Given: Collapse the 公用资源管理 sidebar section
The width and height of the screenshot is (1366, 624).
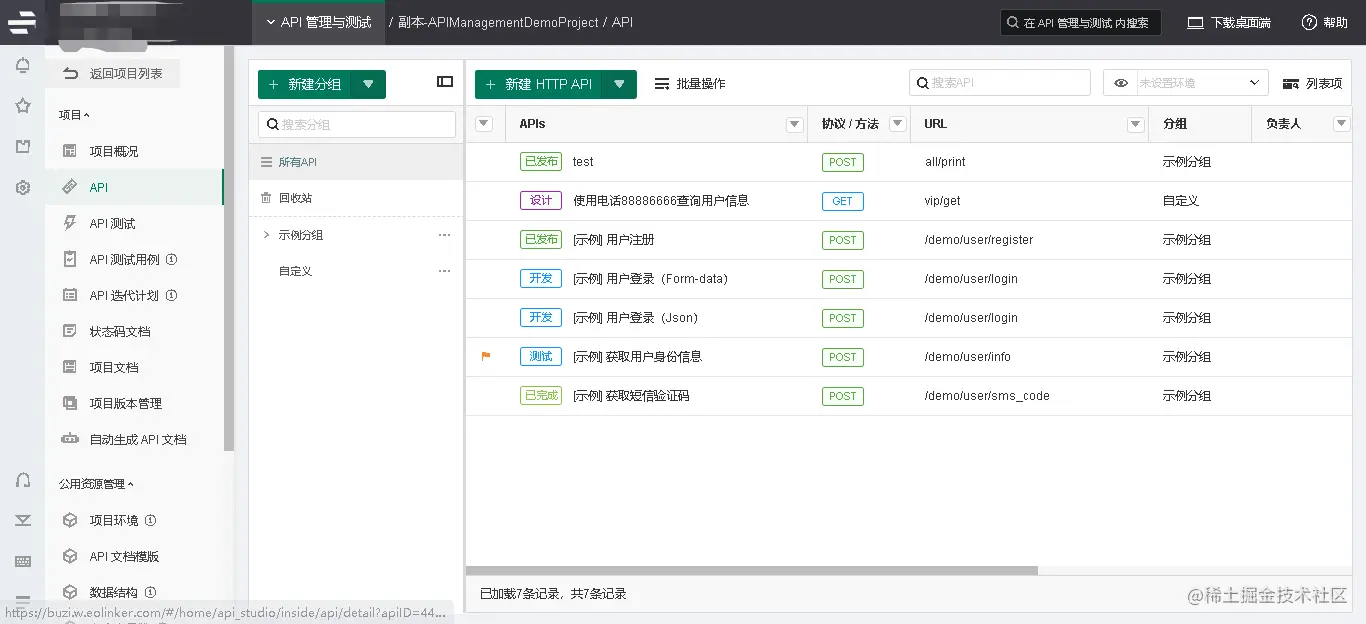Looking at the screenshot, I should [x=96, y=484].
